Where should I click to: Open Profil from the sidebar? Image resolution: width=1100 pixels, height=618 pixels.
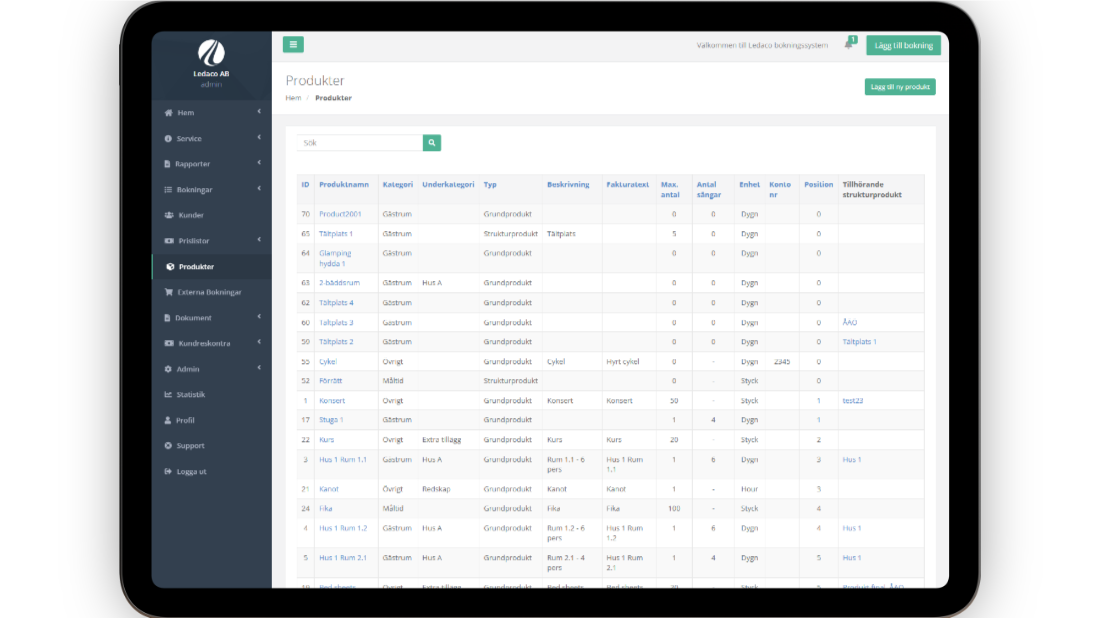186,420
